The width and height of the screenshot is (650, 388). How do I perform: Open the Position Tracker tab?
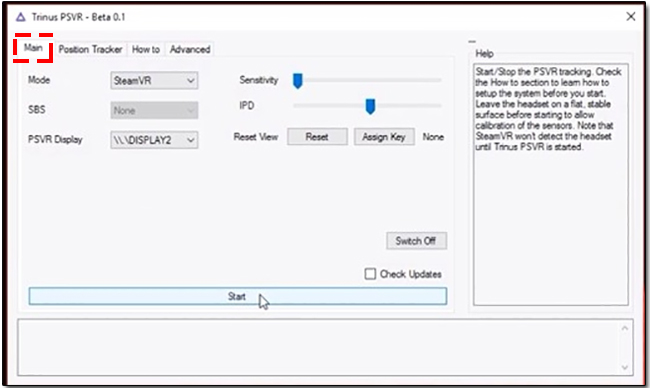(x=90, y=49)
